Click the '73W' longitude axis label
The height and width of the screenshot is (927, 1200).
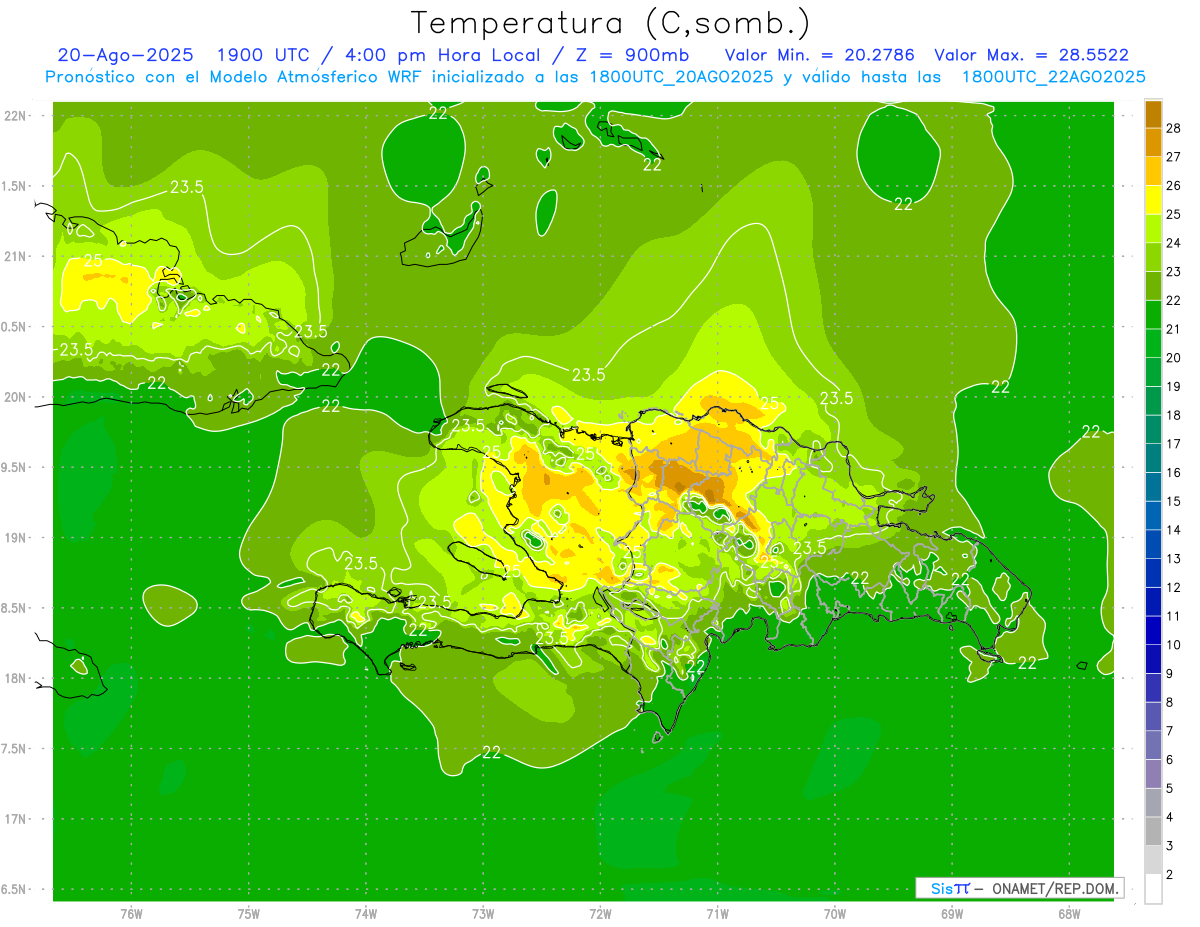pos(483,914)
